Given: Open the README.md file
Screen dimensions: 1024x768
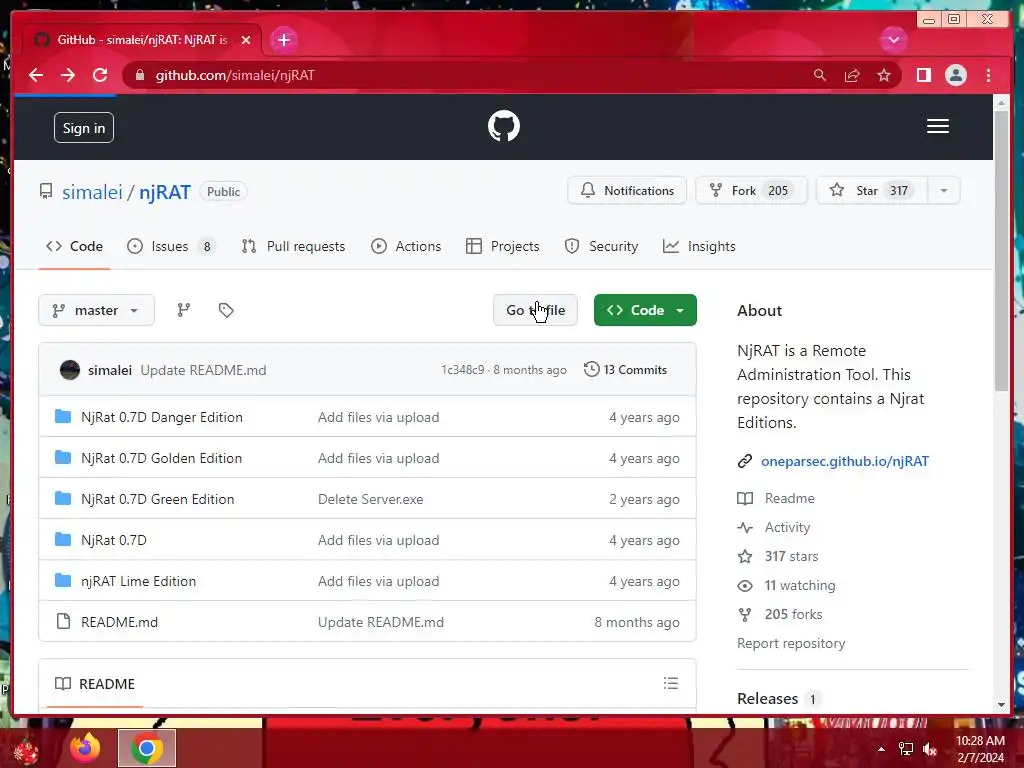Looking at the screenshot, I should coord(120,622).
